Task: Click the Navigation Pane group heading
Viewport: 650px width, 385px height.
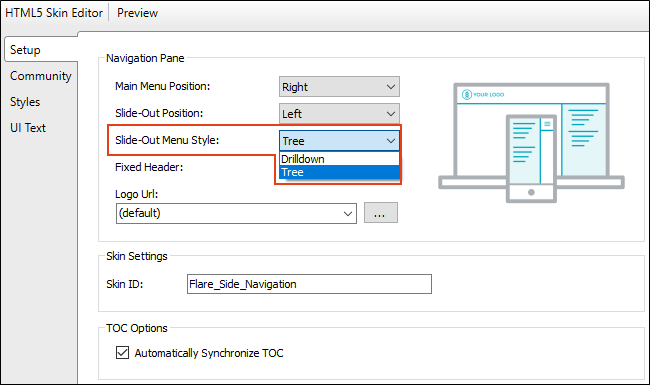Action: click(145, 58)
